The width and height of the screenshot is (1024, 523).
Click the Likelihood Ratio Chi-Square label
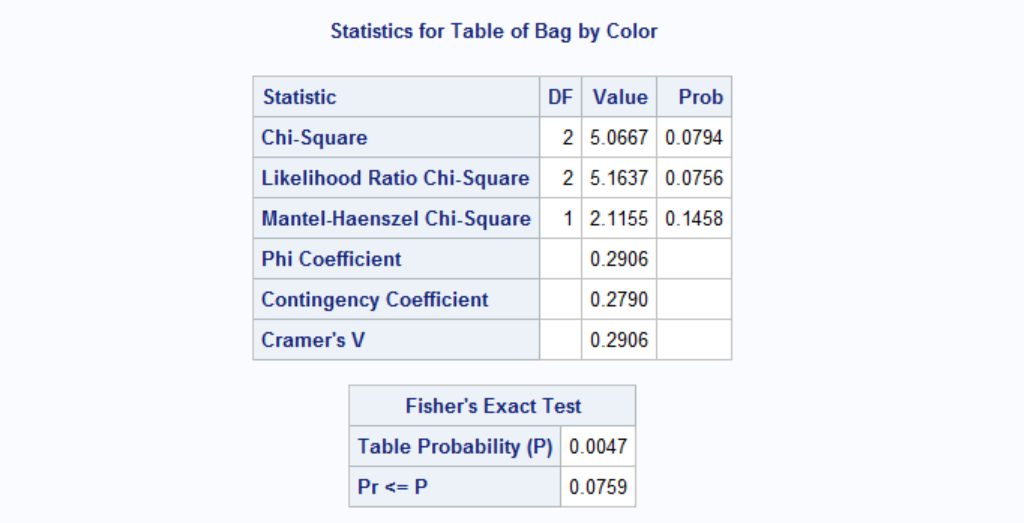click(395, 178)
